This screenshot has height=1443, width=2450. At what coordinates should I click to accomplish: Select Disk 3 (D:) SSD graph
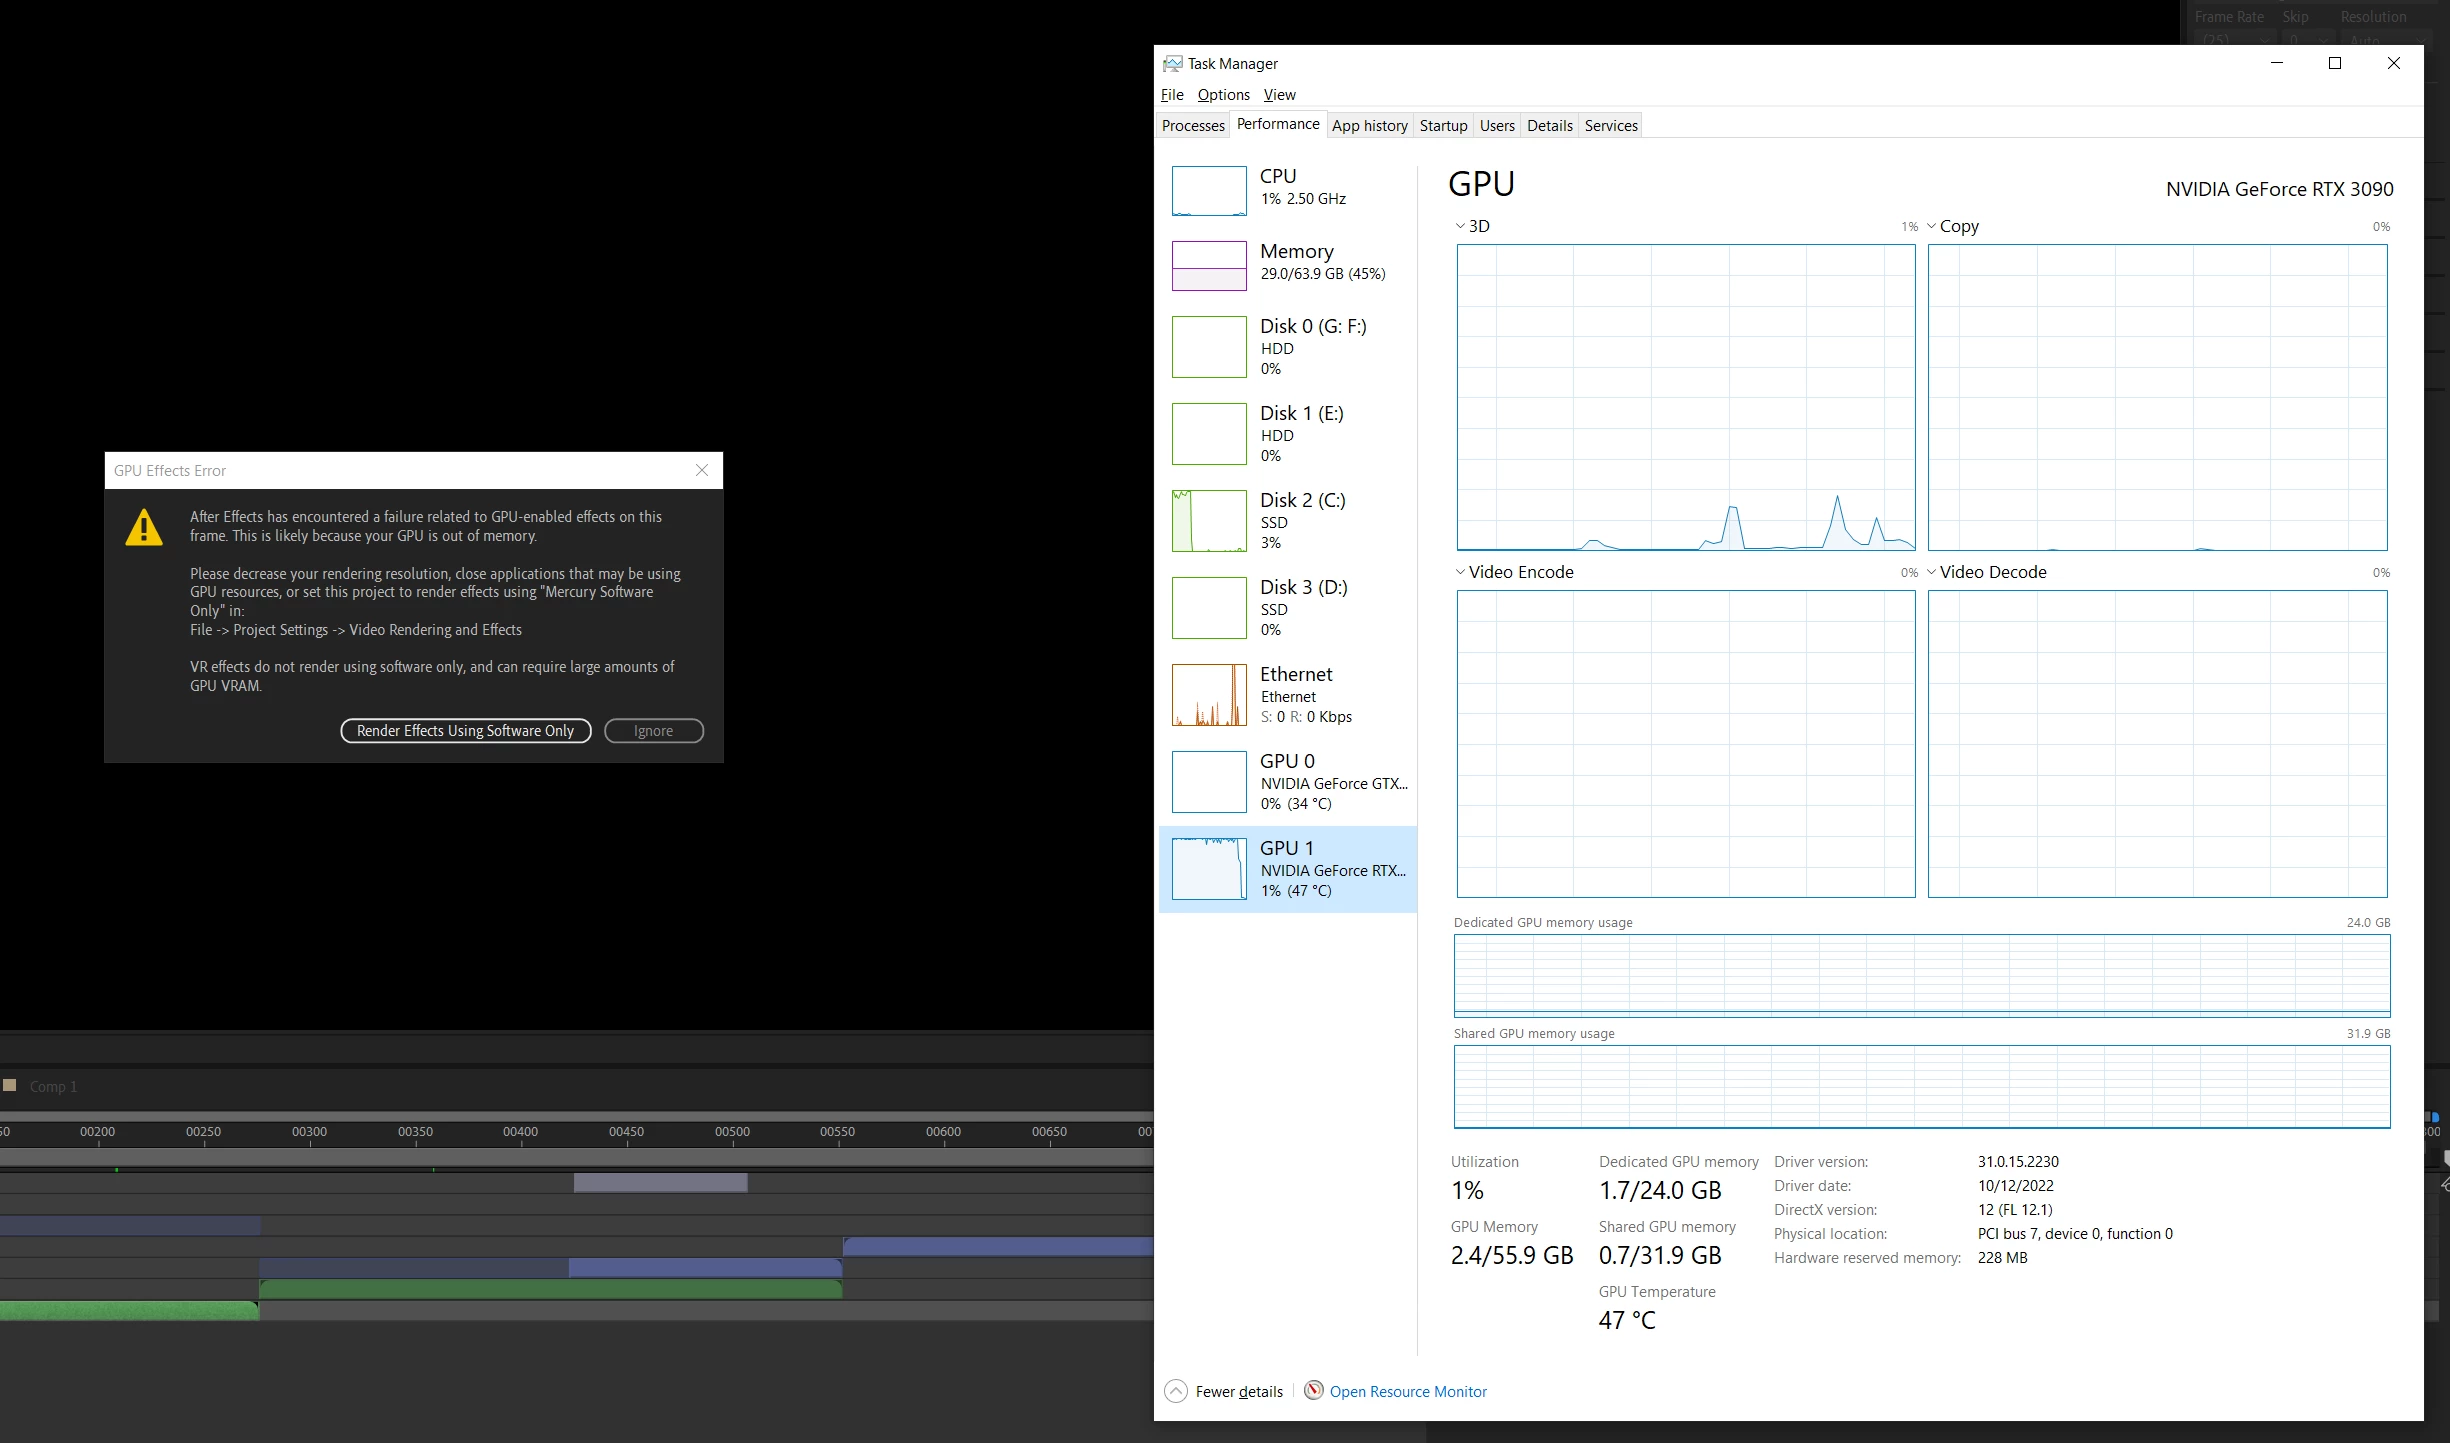1209,607
